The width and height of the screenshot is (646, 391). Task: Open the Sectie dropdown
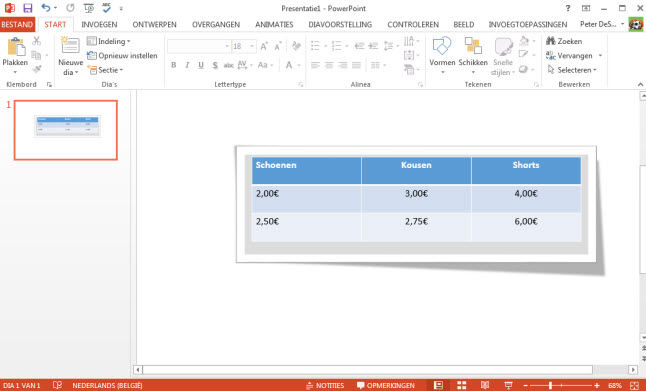coord(105,70)
